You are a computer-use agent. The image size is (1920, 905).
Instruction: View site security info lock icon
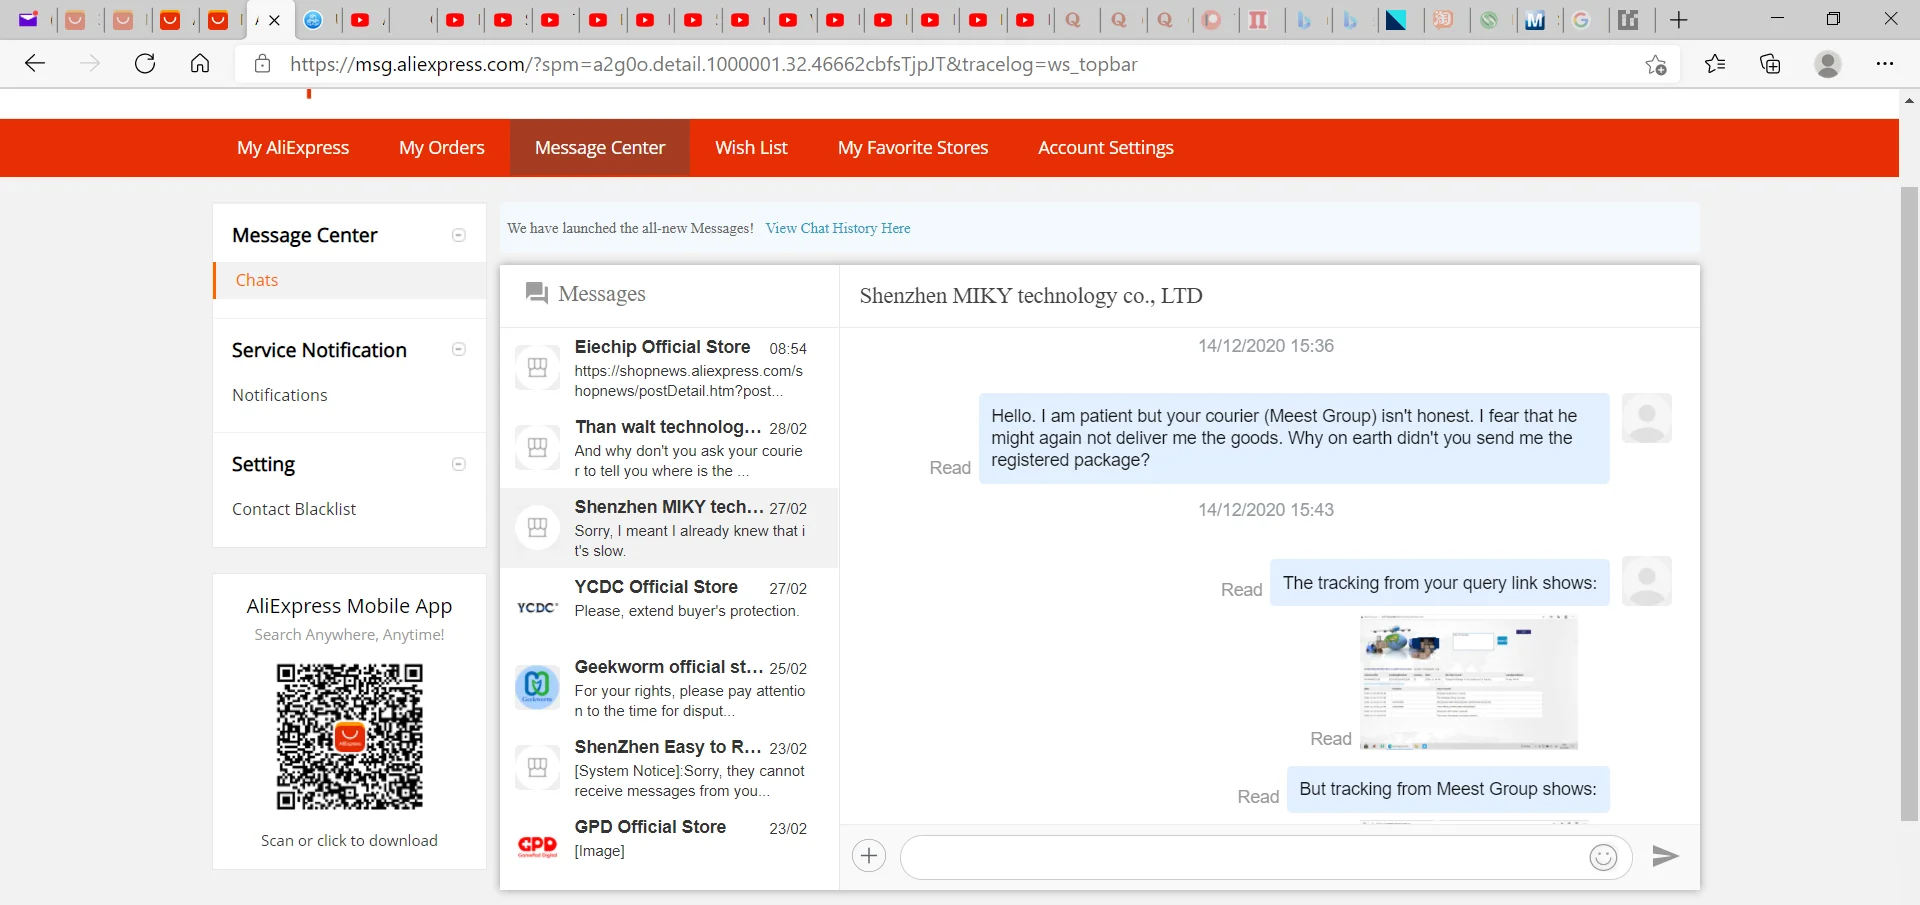263,64
